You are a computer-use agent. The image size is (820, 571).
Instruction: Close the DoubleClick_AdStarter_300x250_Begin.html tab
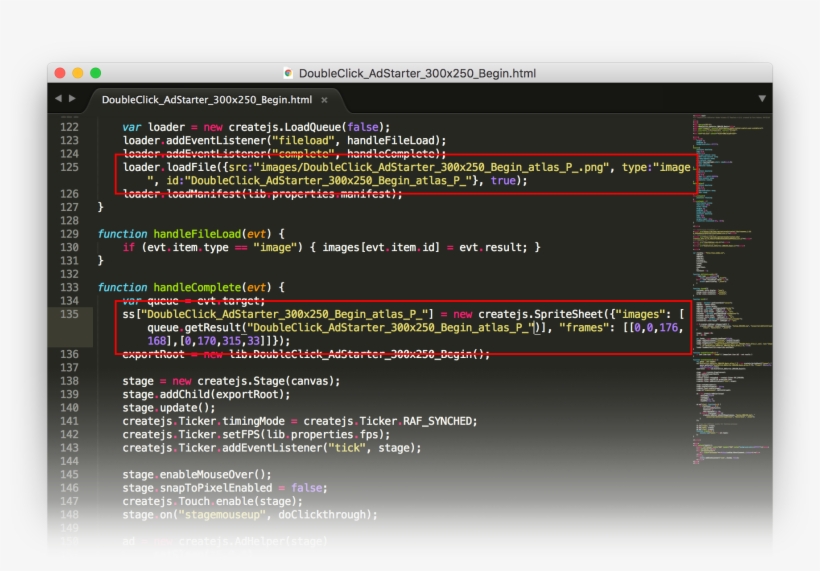pos(324,100)
